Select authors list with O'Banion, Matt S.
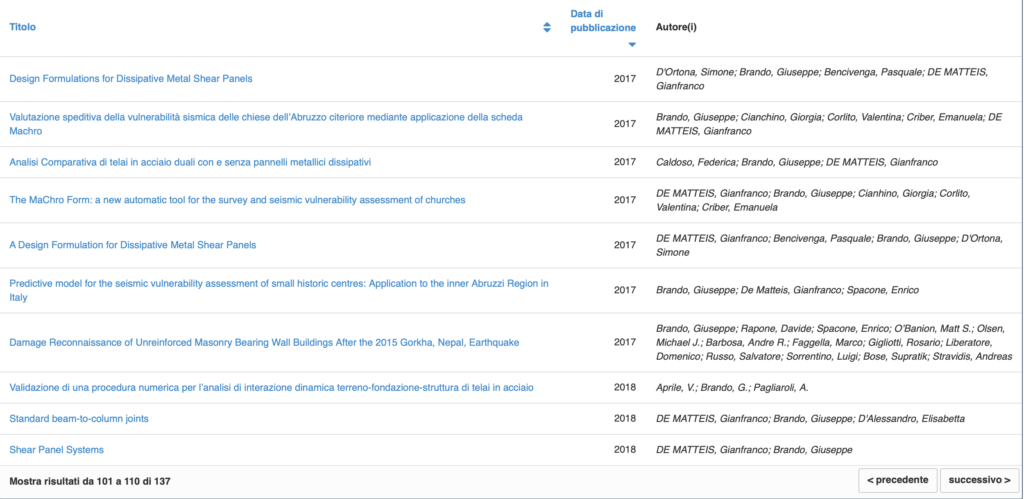 tap(834, 342)
